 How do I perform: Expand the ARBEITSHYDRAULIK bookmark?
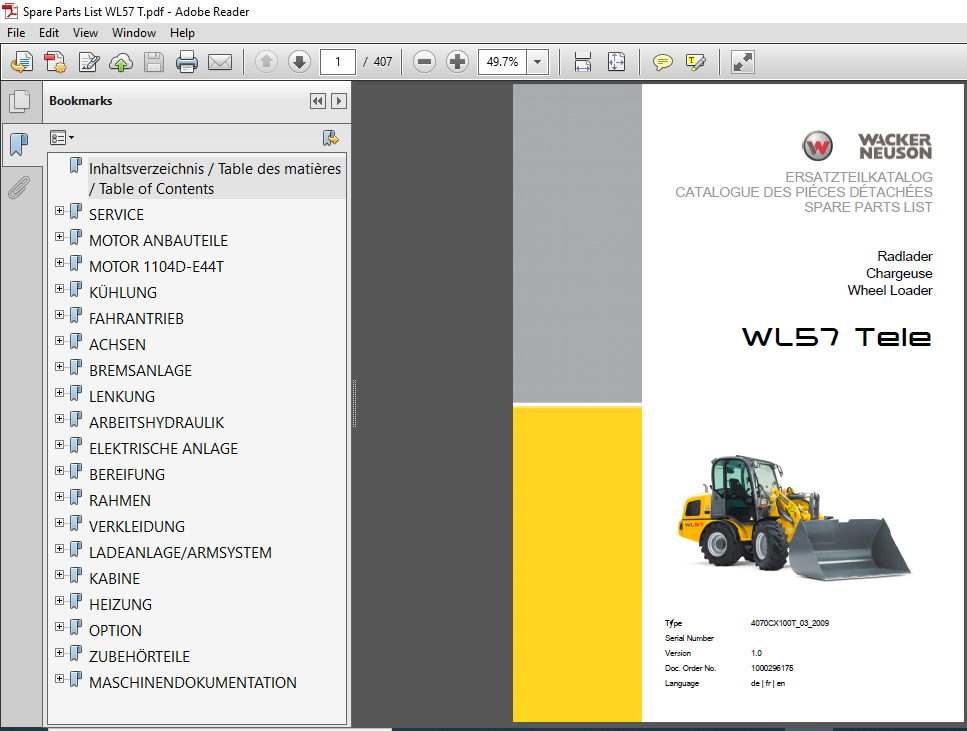tap(59, 419)
